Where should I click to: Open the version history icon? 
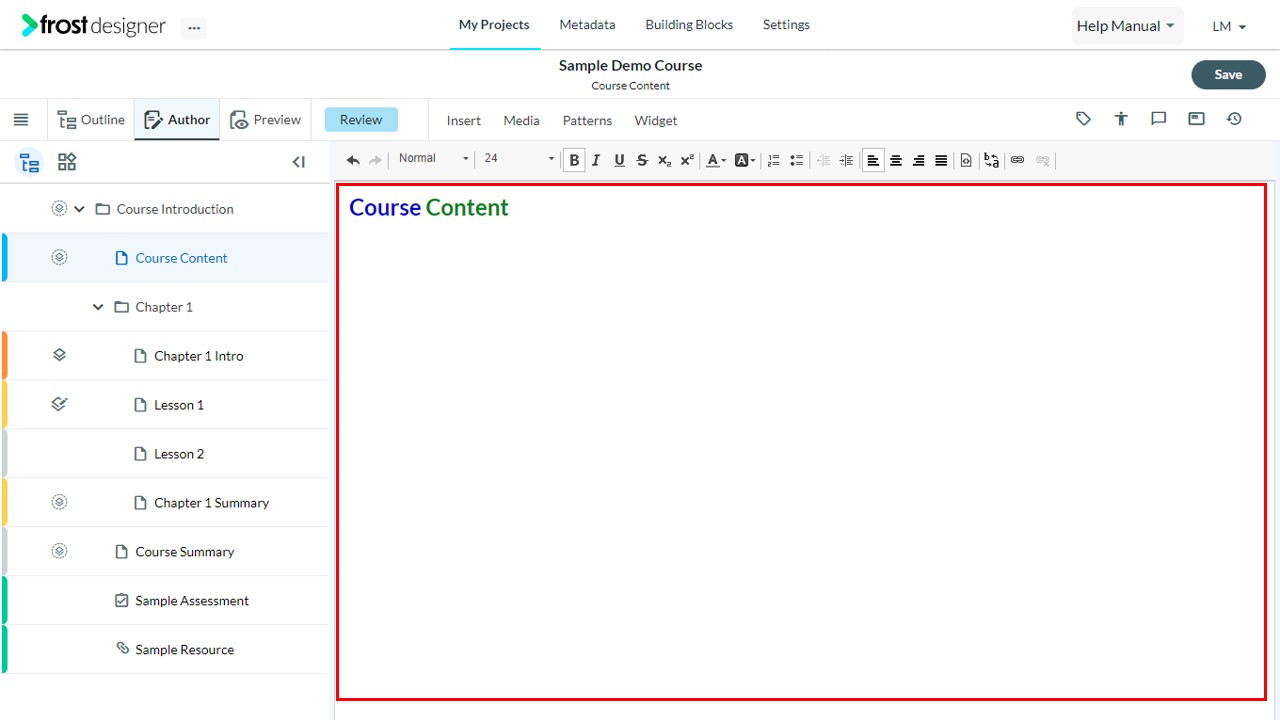pos(1234,119)
